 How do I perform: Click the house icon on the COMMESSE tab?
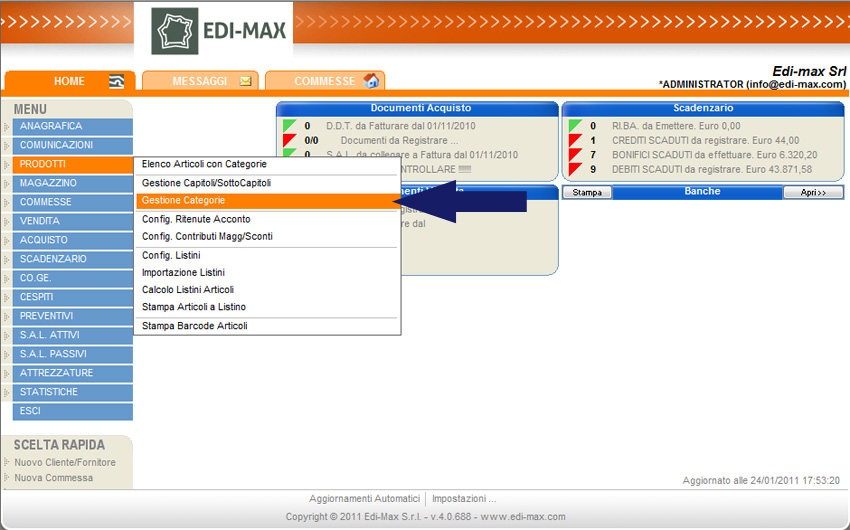click(370, 81)
